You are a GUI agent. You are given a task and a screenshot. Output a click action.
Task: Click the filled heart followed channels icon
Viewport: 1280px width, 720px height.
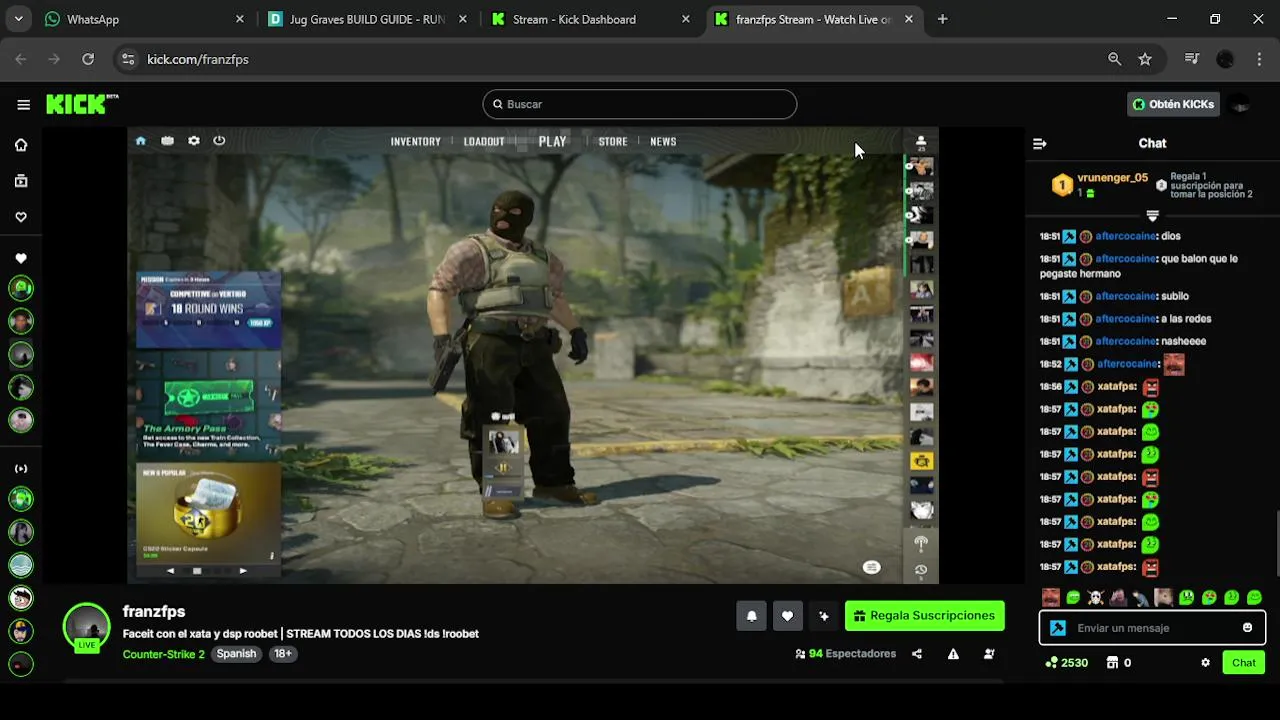[21, 259]
